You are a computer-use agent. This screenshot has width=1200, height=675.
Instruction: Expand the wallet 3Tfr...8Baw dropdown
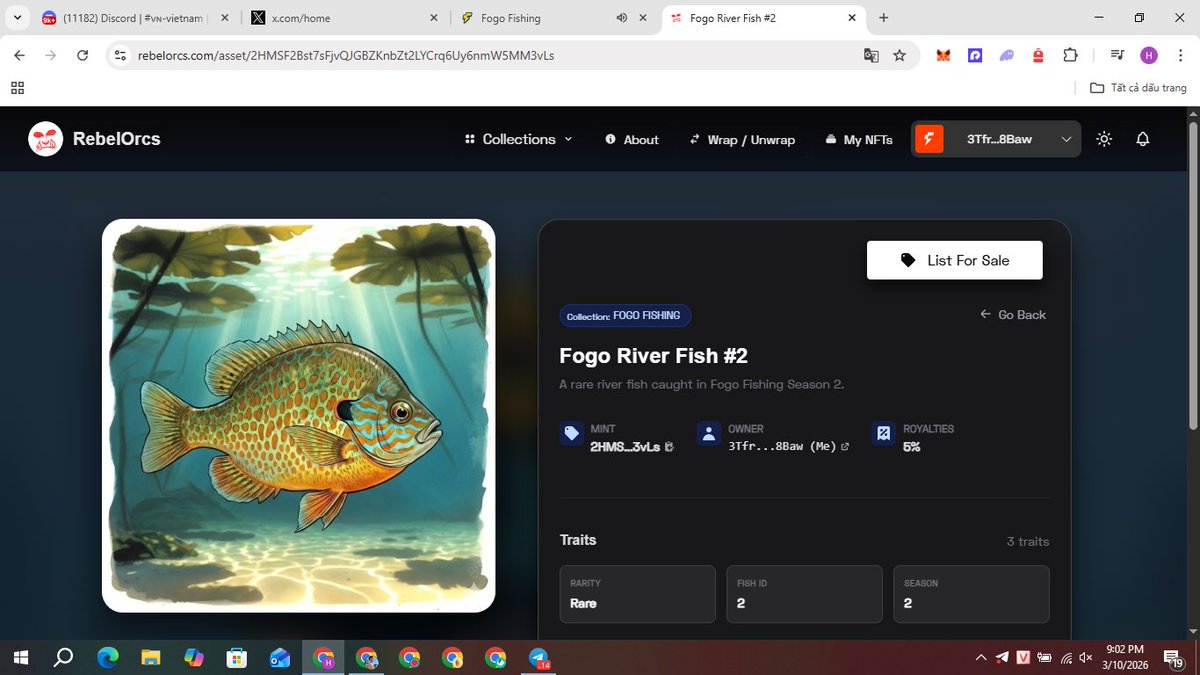997,139
